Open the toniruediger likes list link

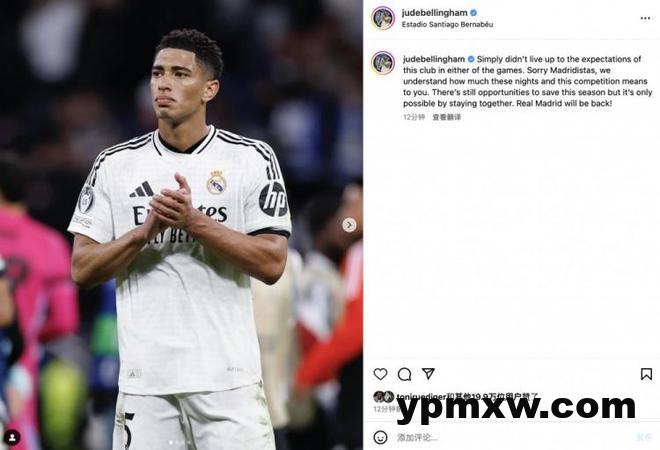click(x=421, y=397)
